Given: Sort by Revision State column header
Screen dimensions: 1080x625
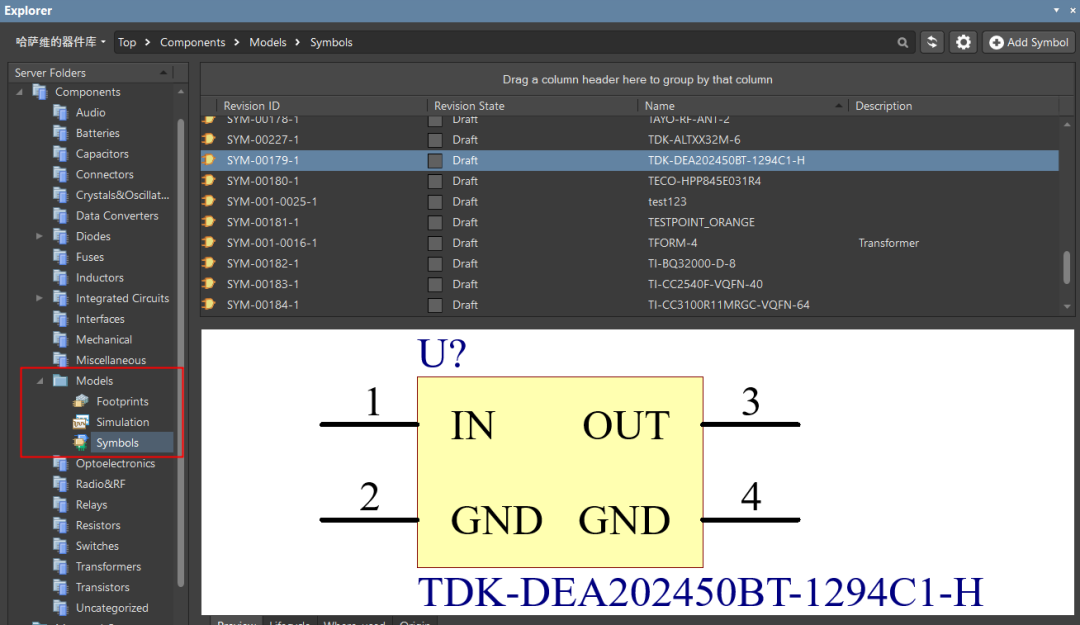Looking at the screenshot, I should (x=532, y=105).
